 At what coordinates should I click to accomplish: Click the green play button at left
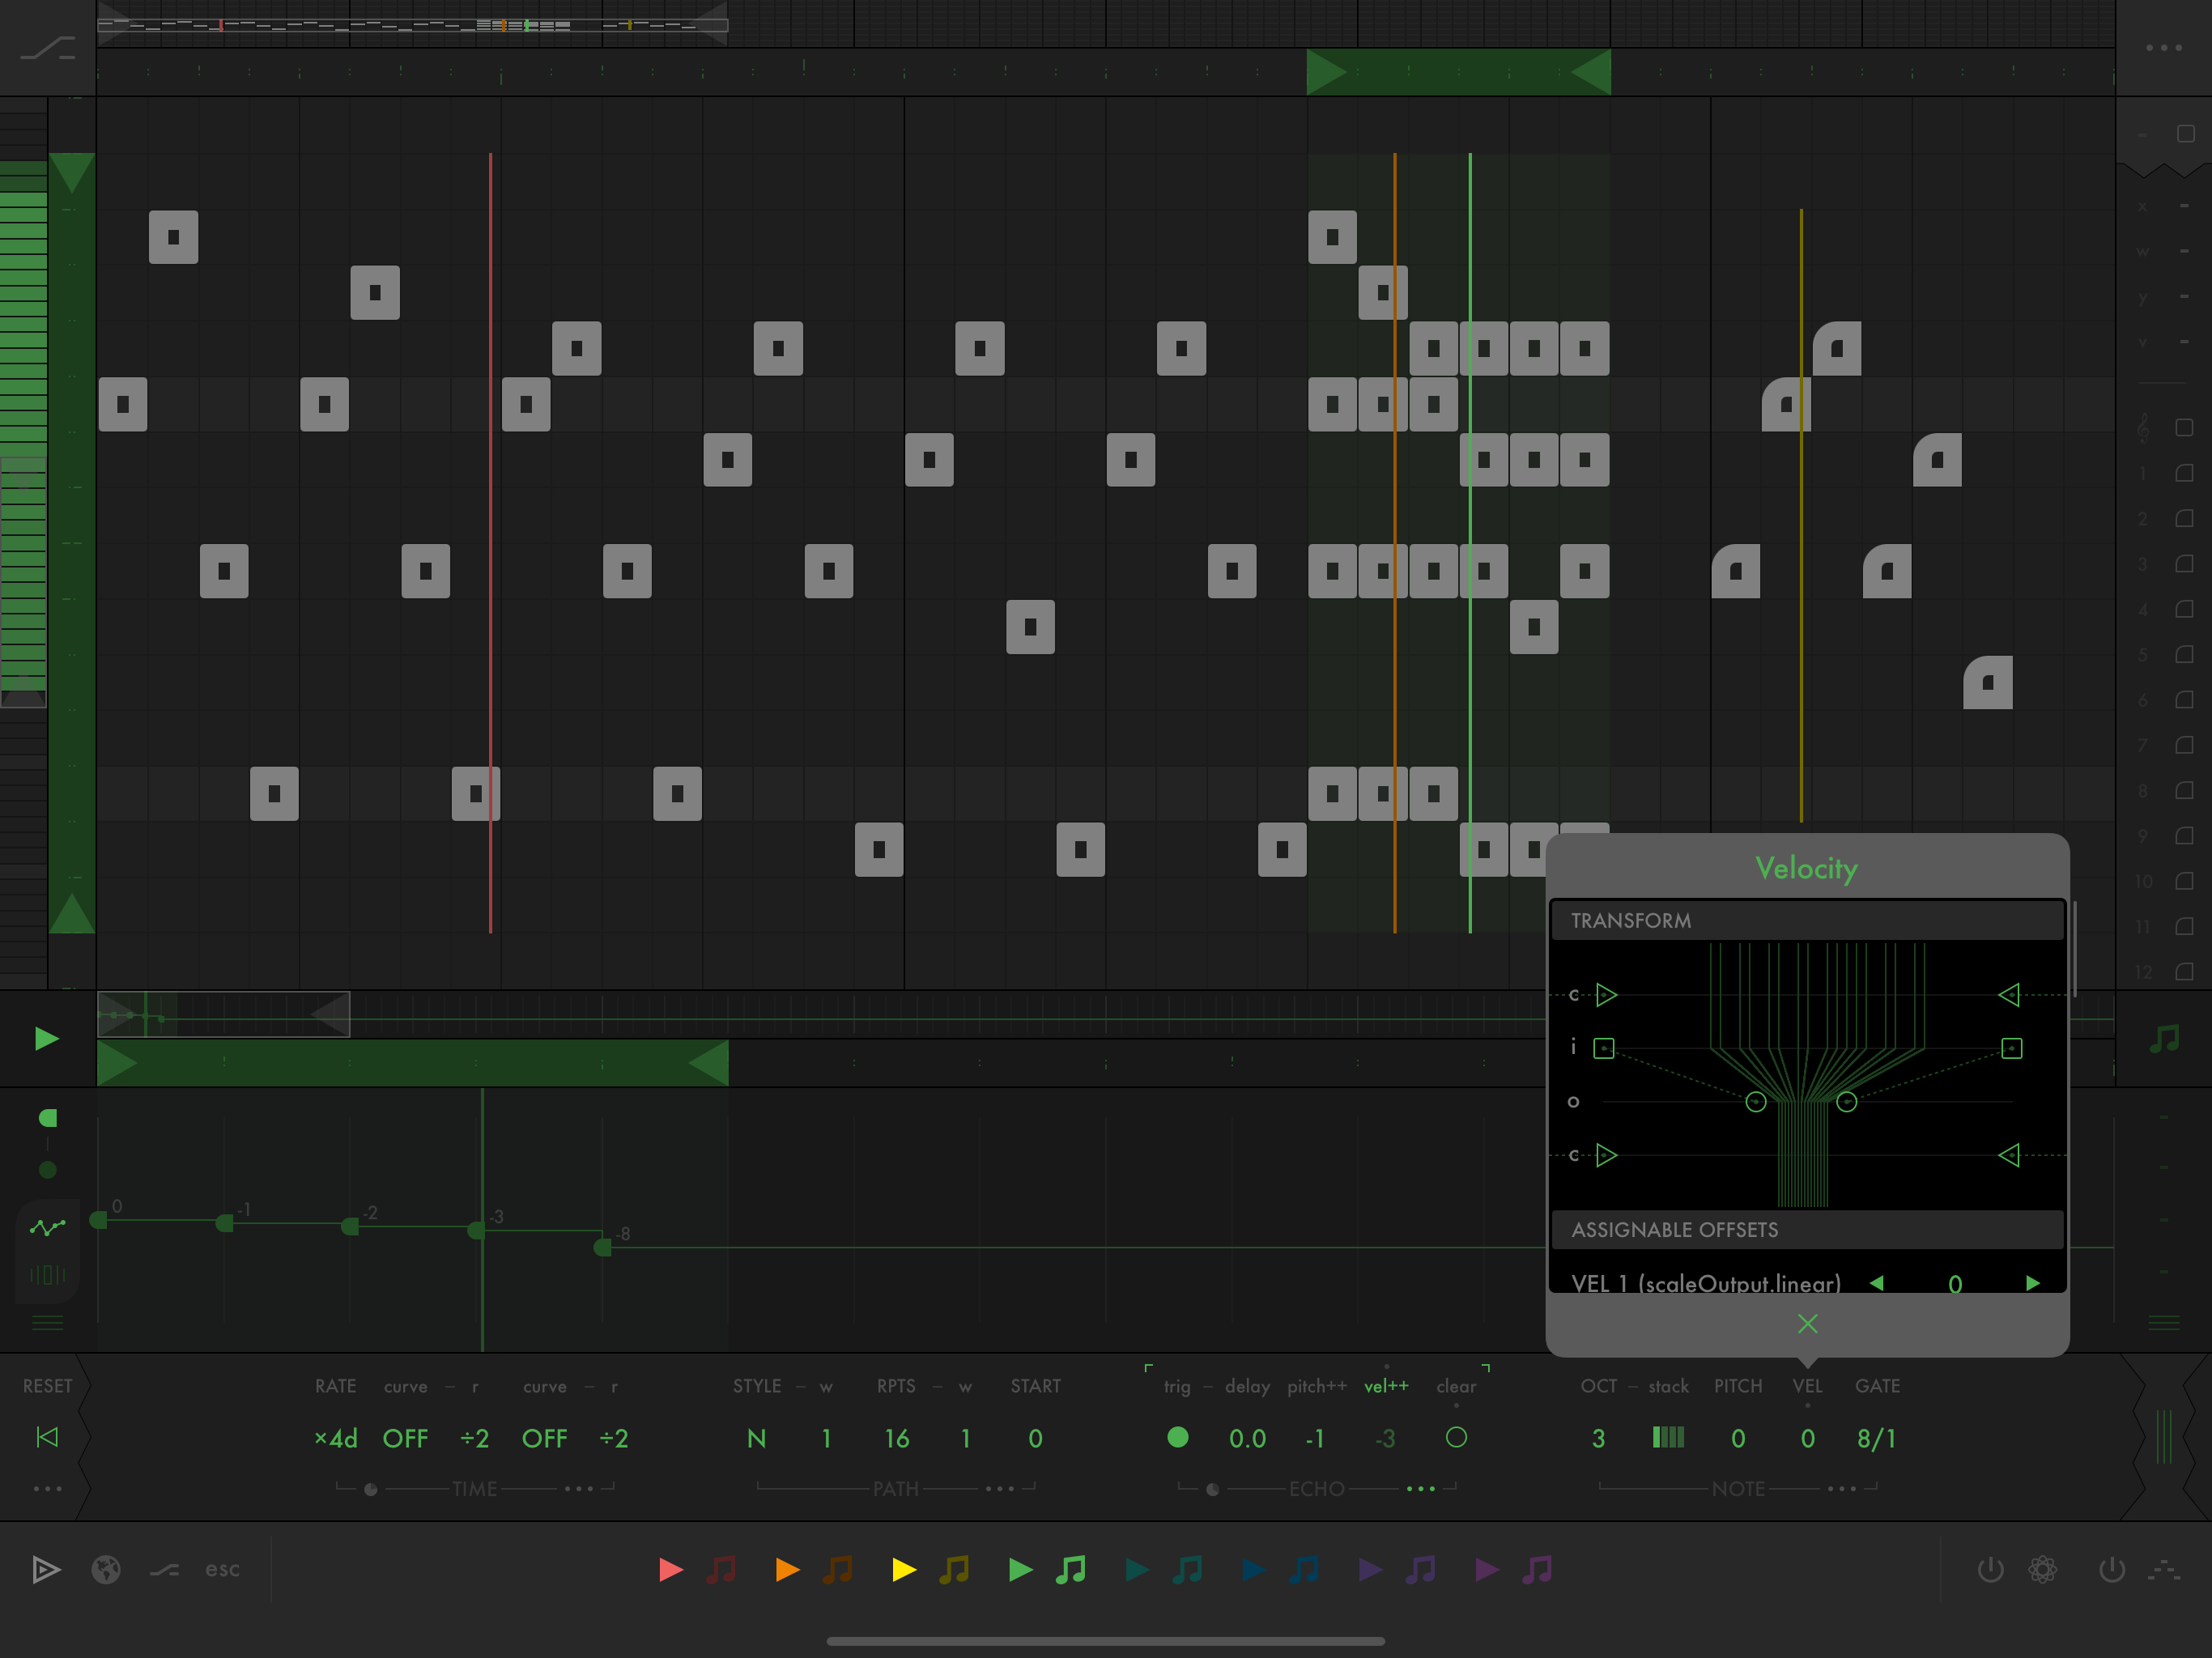46,1039
